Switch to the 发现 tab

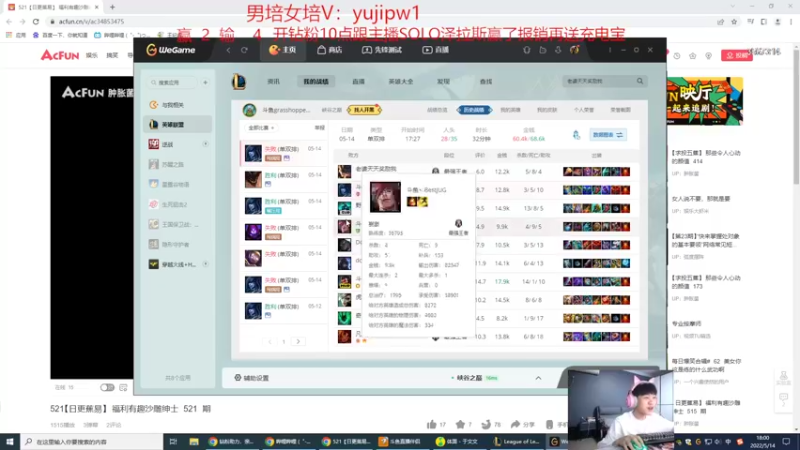click(443, 82)
